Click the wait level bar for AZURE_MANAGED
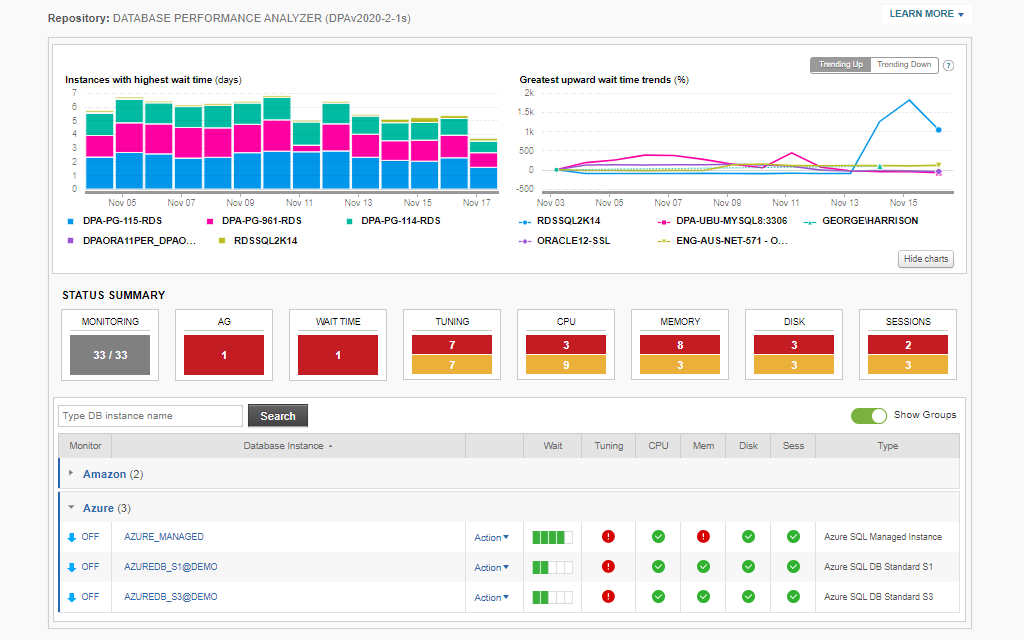Viewport: 1024px width, 640px height. 551,536
